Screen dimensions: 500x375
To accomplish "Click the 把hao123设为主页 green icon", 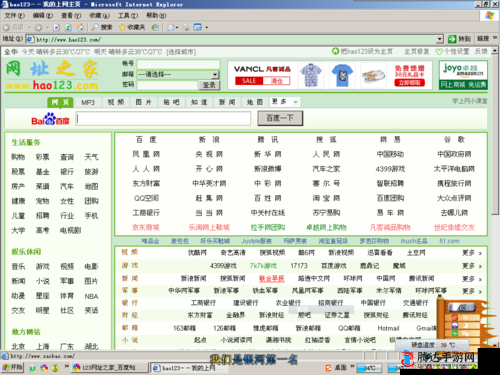I will click(335, 51).
